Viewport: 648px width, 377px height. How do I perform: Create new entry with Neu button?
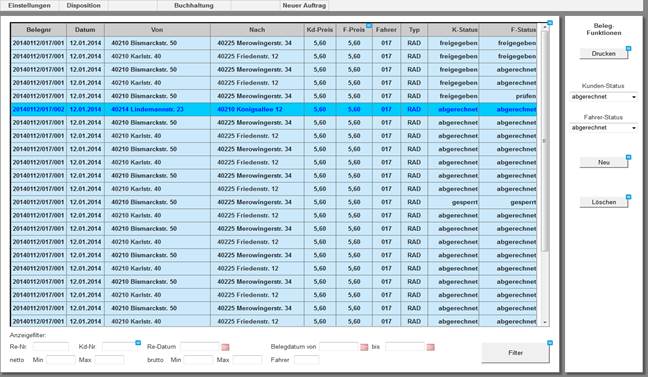point(603,162)
